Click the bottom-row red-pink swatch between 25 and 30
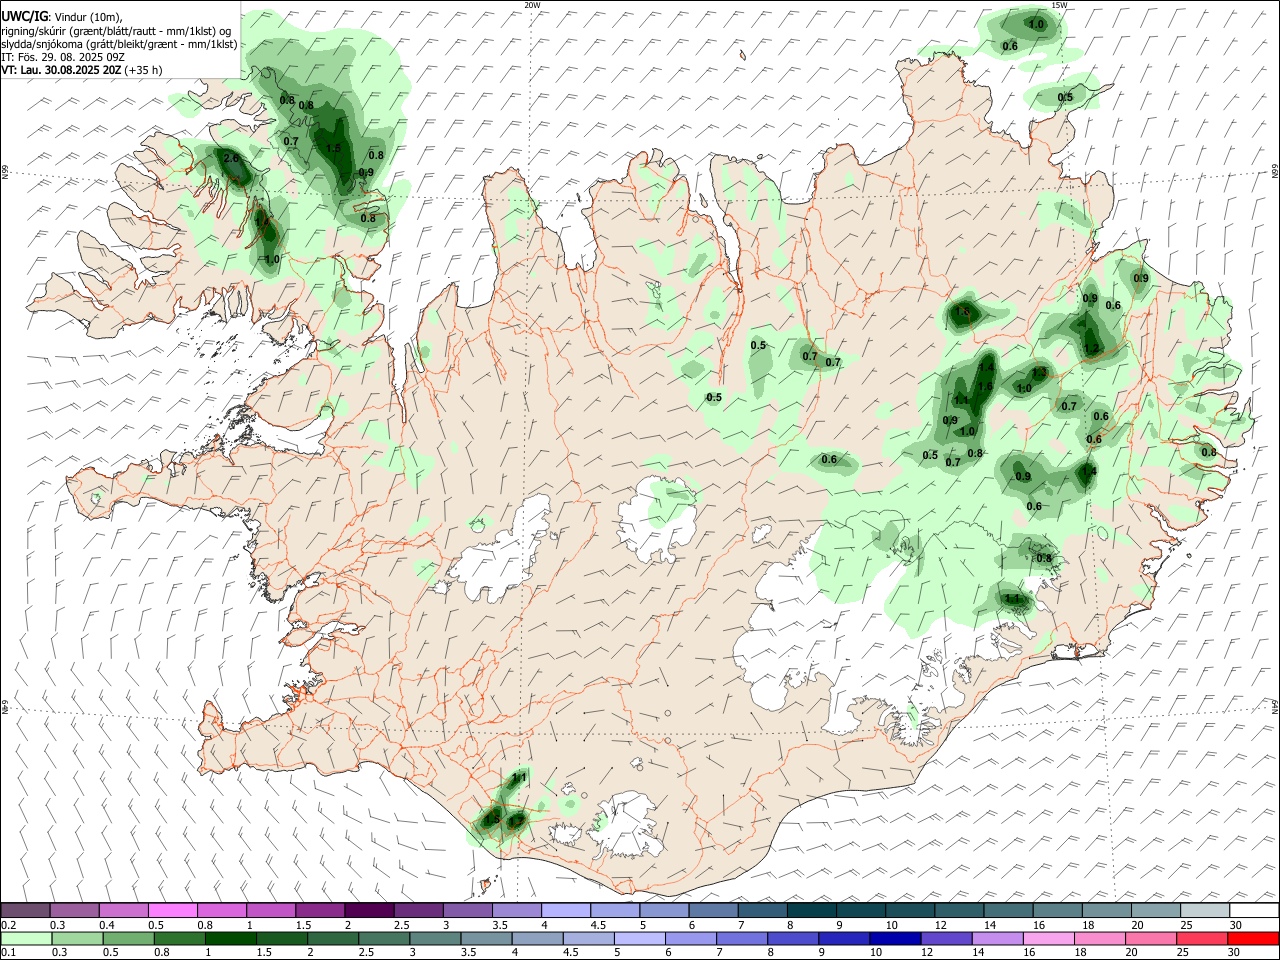The height and width of the screenshot is (960, 1280). pos(1202,939)
